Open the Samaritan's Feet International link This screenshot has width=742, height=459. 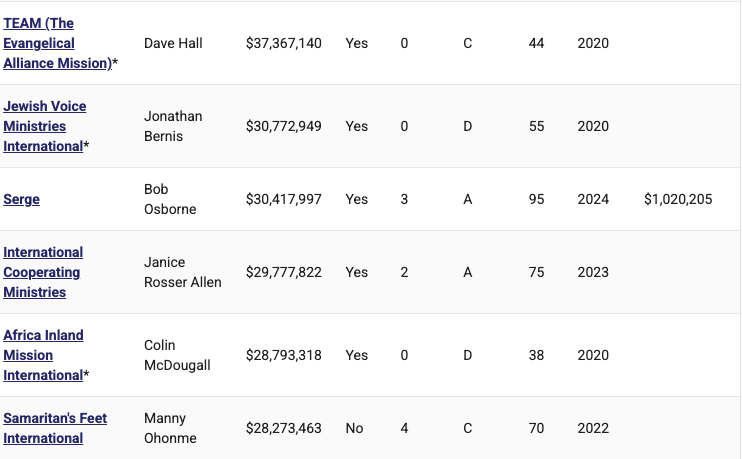click(55, 428)
